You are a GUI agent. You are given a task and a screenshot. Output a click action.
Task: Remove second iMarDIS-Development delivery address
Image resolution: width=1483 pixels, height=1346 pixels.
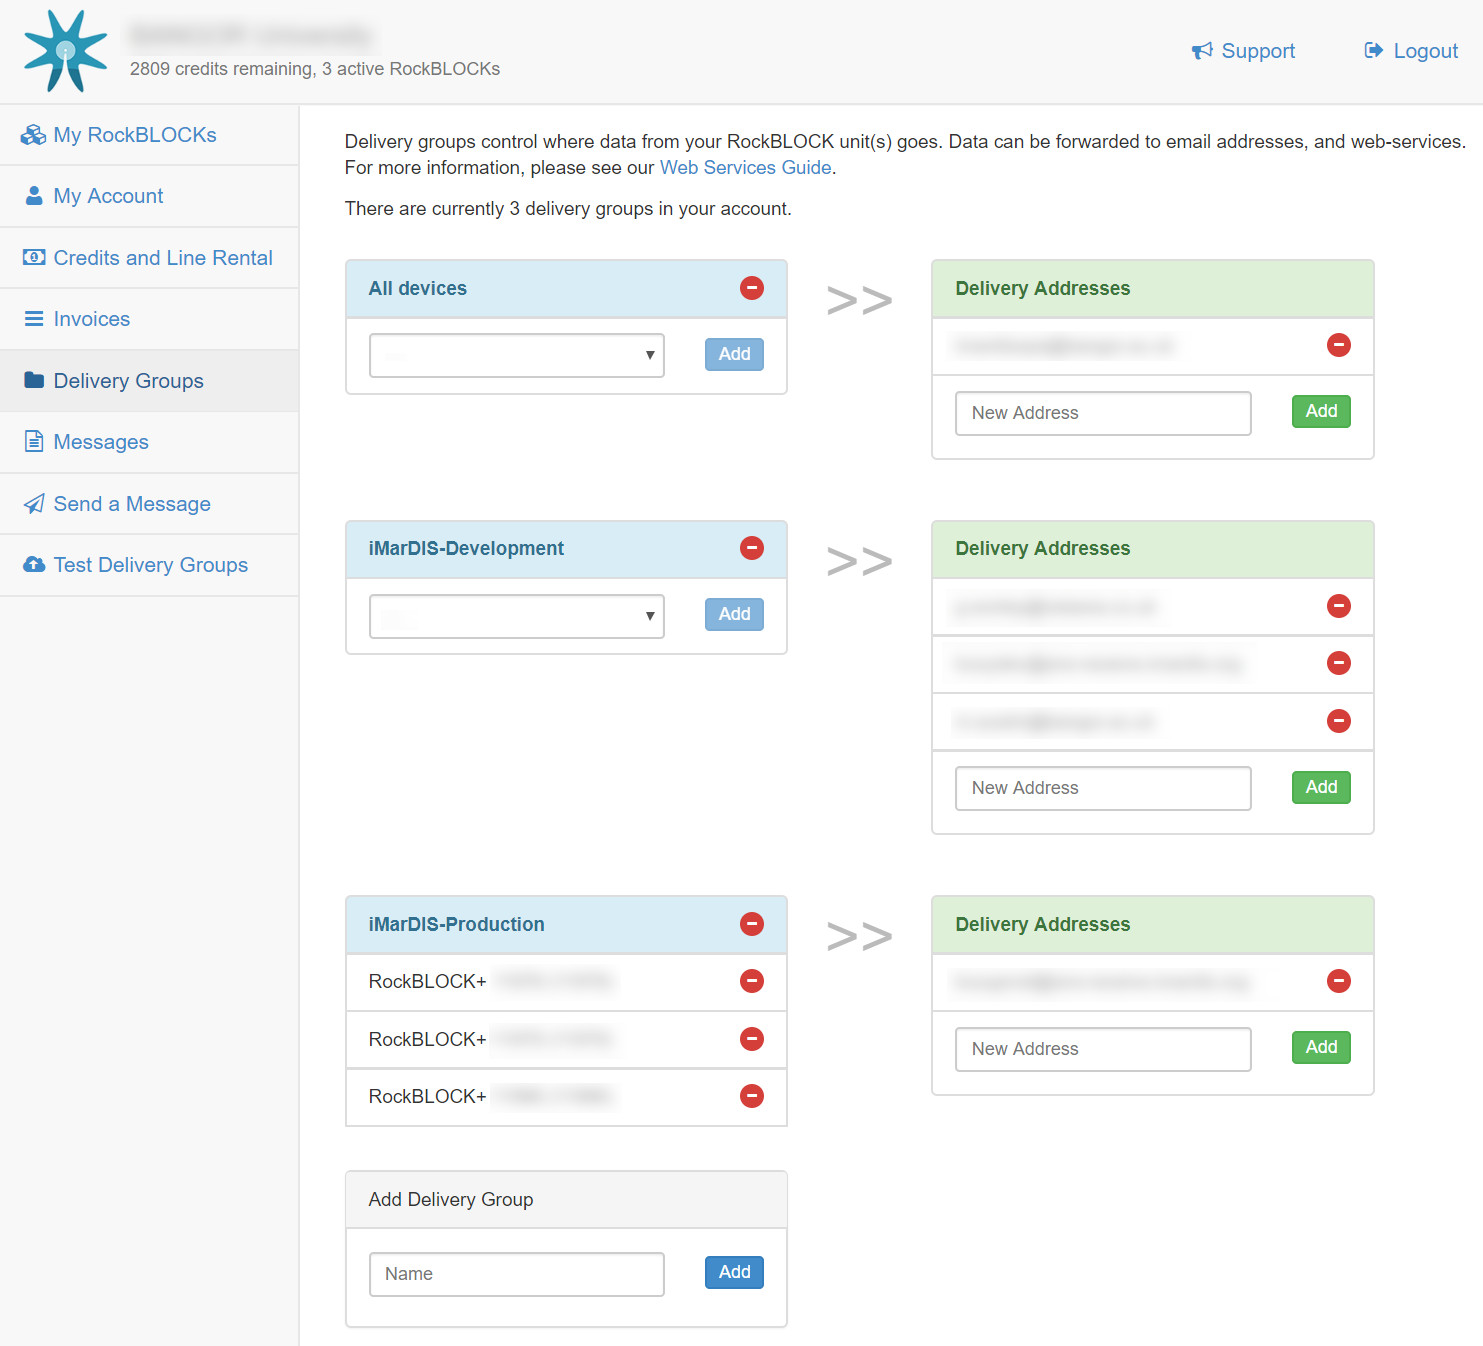tap(1339, 663)
